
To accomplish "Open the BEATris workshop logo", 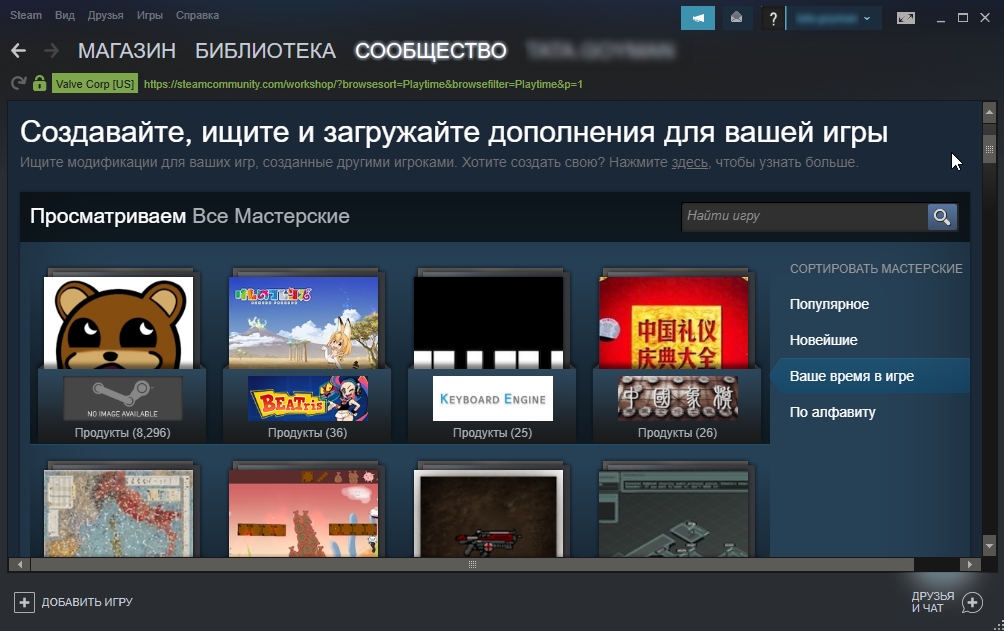I will click(308, 398).
